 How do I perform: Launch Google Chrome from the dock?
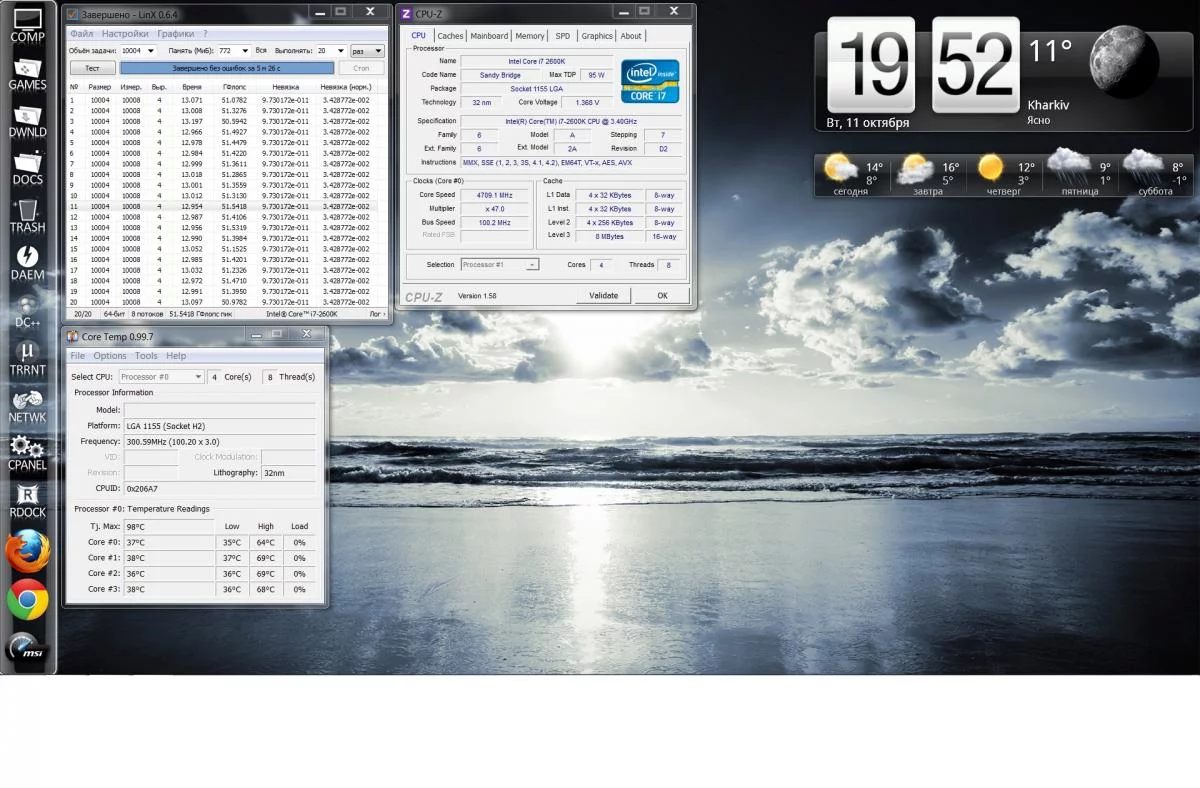click(x=27, y=599)
